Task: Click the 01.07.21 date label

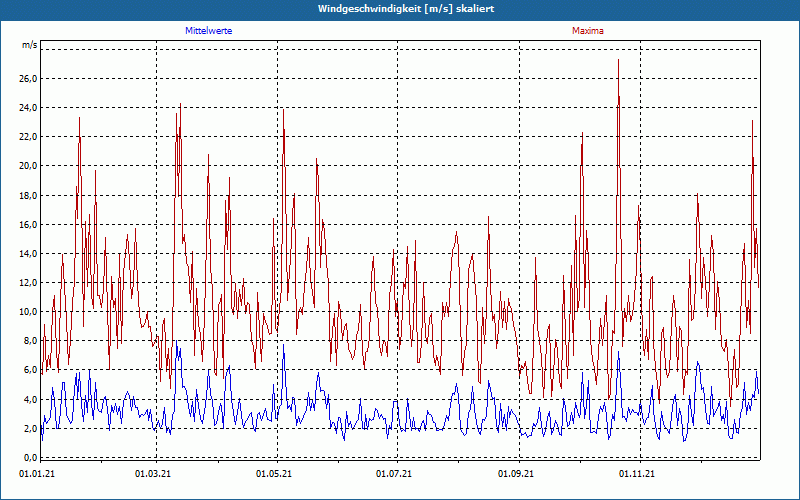Action: (394, 474)
